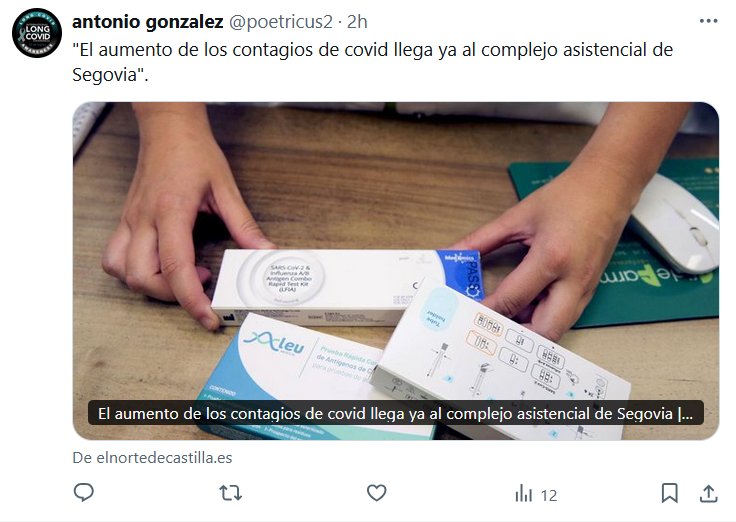The image size is (736, 522).
Task: Follow the De elnortedecastilla.es source link
Action: tap(152, 458)
